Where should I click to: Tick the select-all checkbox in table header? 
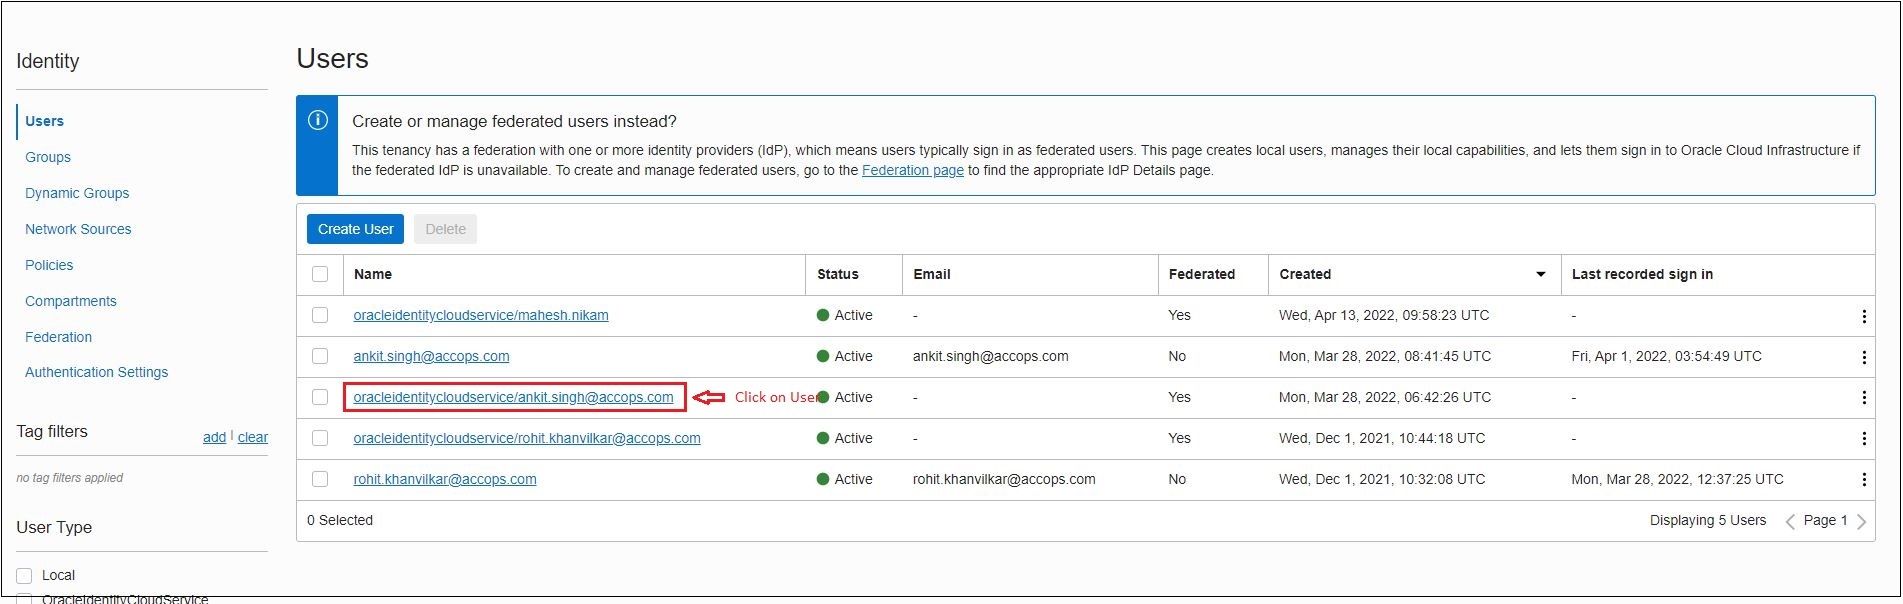pyautogui.click(x=320, y=274)
